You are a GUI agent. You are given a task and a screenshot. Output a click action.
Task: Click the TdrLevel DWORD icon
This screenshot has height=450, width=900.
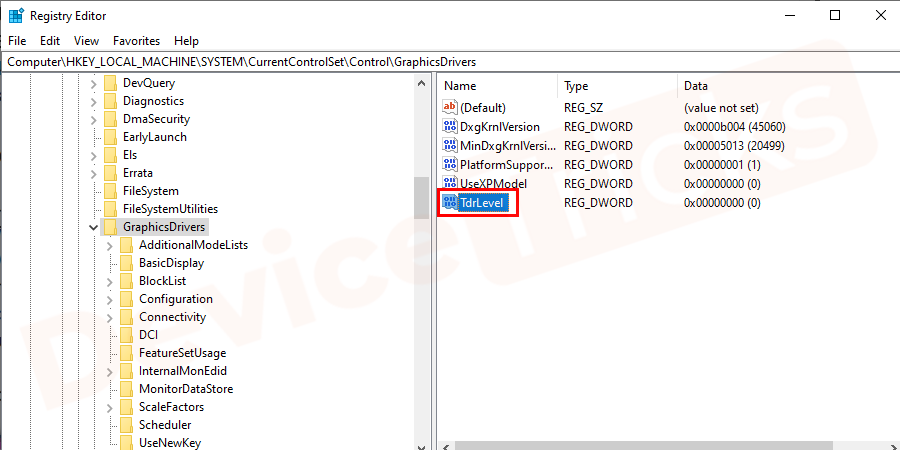click(450, 203)
